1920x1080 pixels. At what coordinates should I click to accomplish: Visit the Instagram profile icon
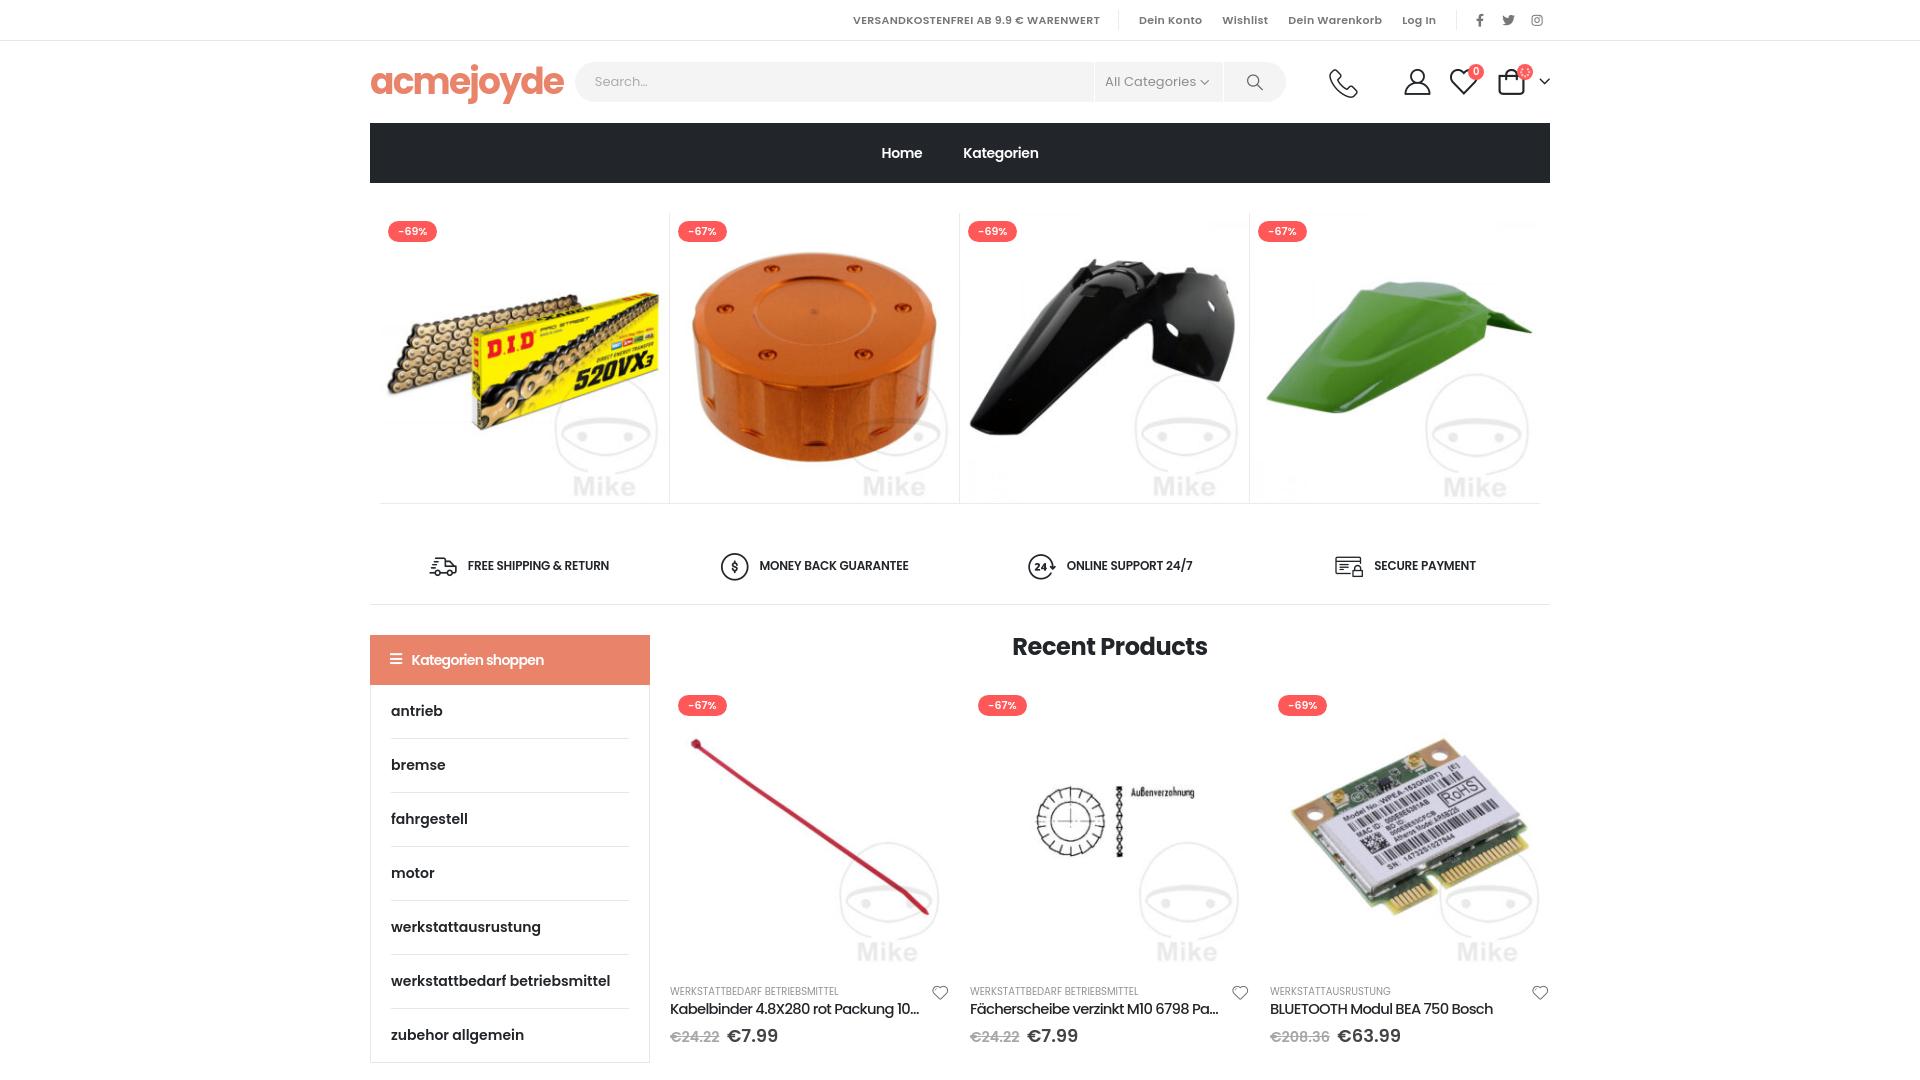(x=1537, y=20)
